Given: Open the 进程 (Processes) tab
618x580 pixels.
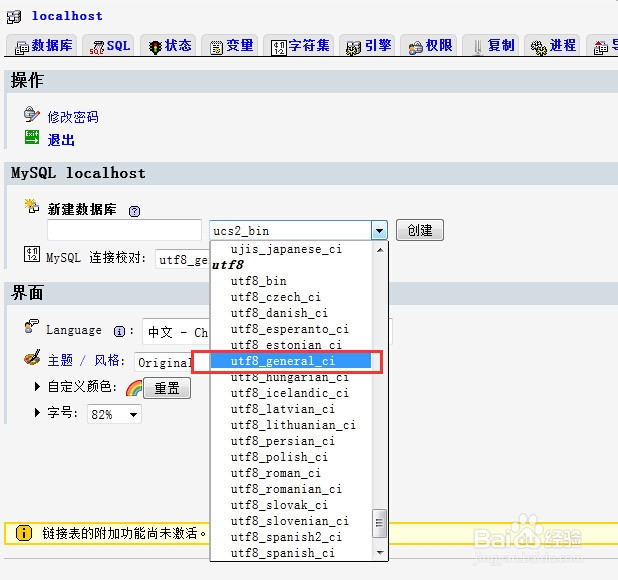Looking at the screenshot, I should [552, 46].
